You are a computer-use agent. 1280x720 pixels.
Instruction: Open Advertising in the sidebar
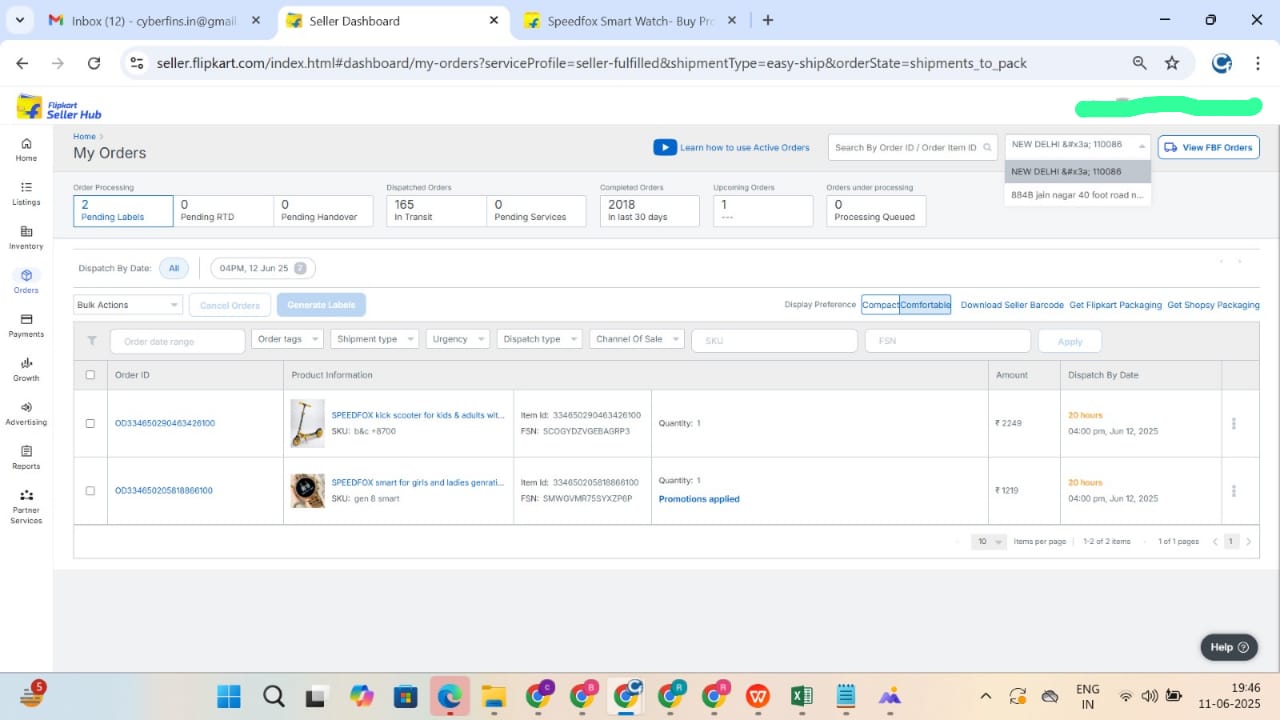tap(26, 413)
